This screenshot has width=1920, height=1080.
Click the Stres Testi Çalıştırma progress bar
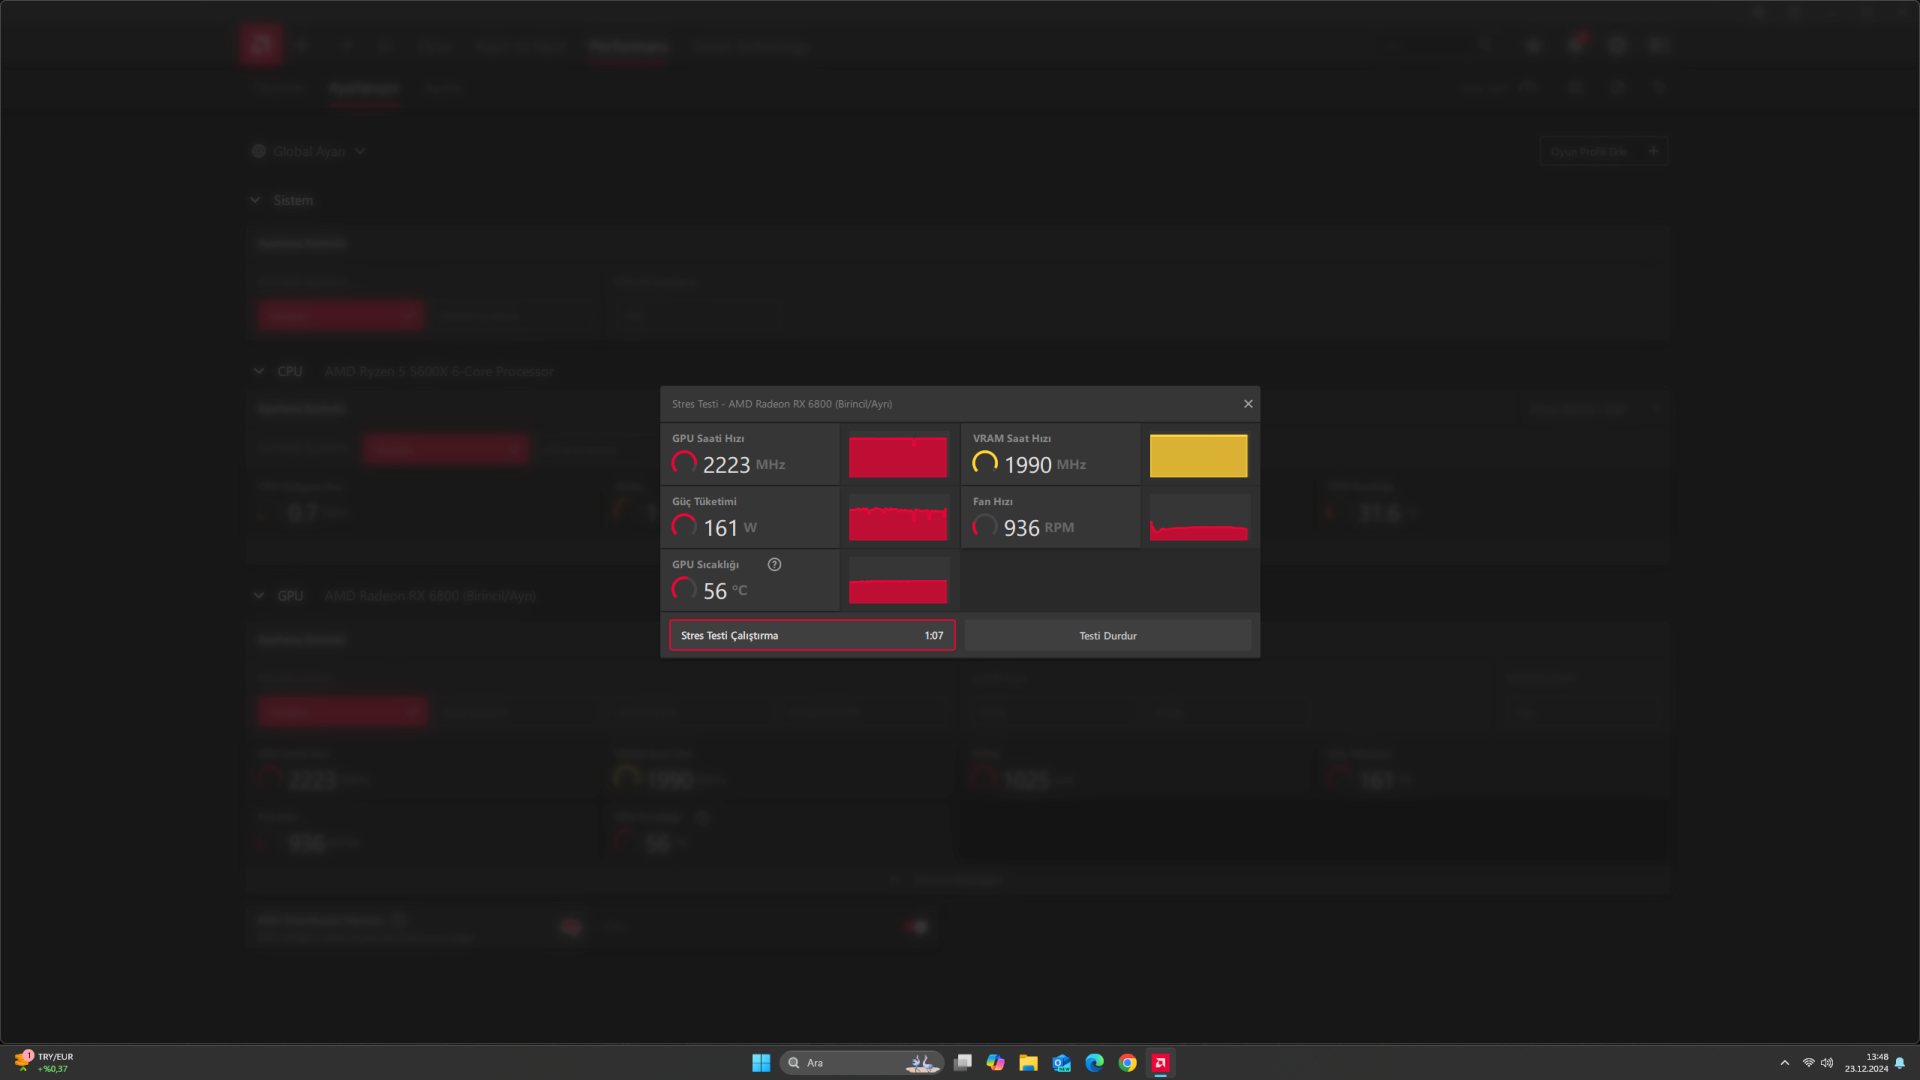812,636
